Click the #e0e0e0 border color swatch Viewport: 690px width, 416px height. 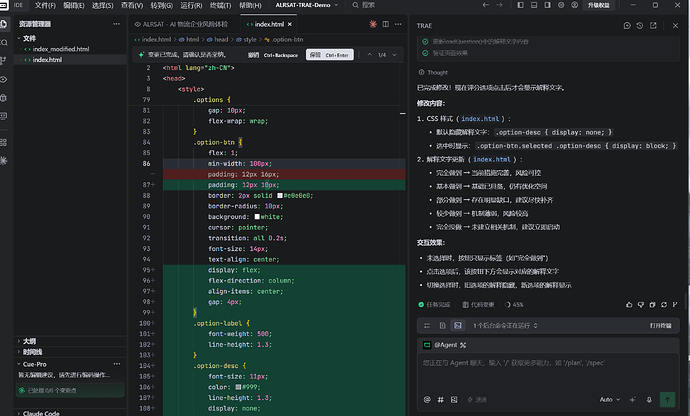click(280, 195)
